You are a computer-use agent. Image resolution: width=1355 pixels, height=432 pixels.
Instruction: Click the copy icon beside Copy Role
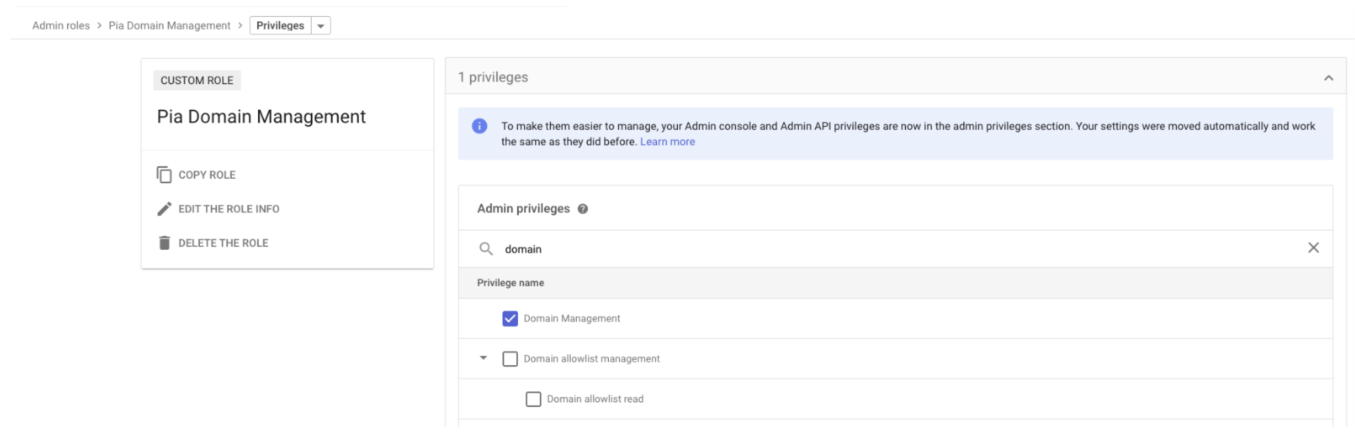coord(164,175)
